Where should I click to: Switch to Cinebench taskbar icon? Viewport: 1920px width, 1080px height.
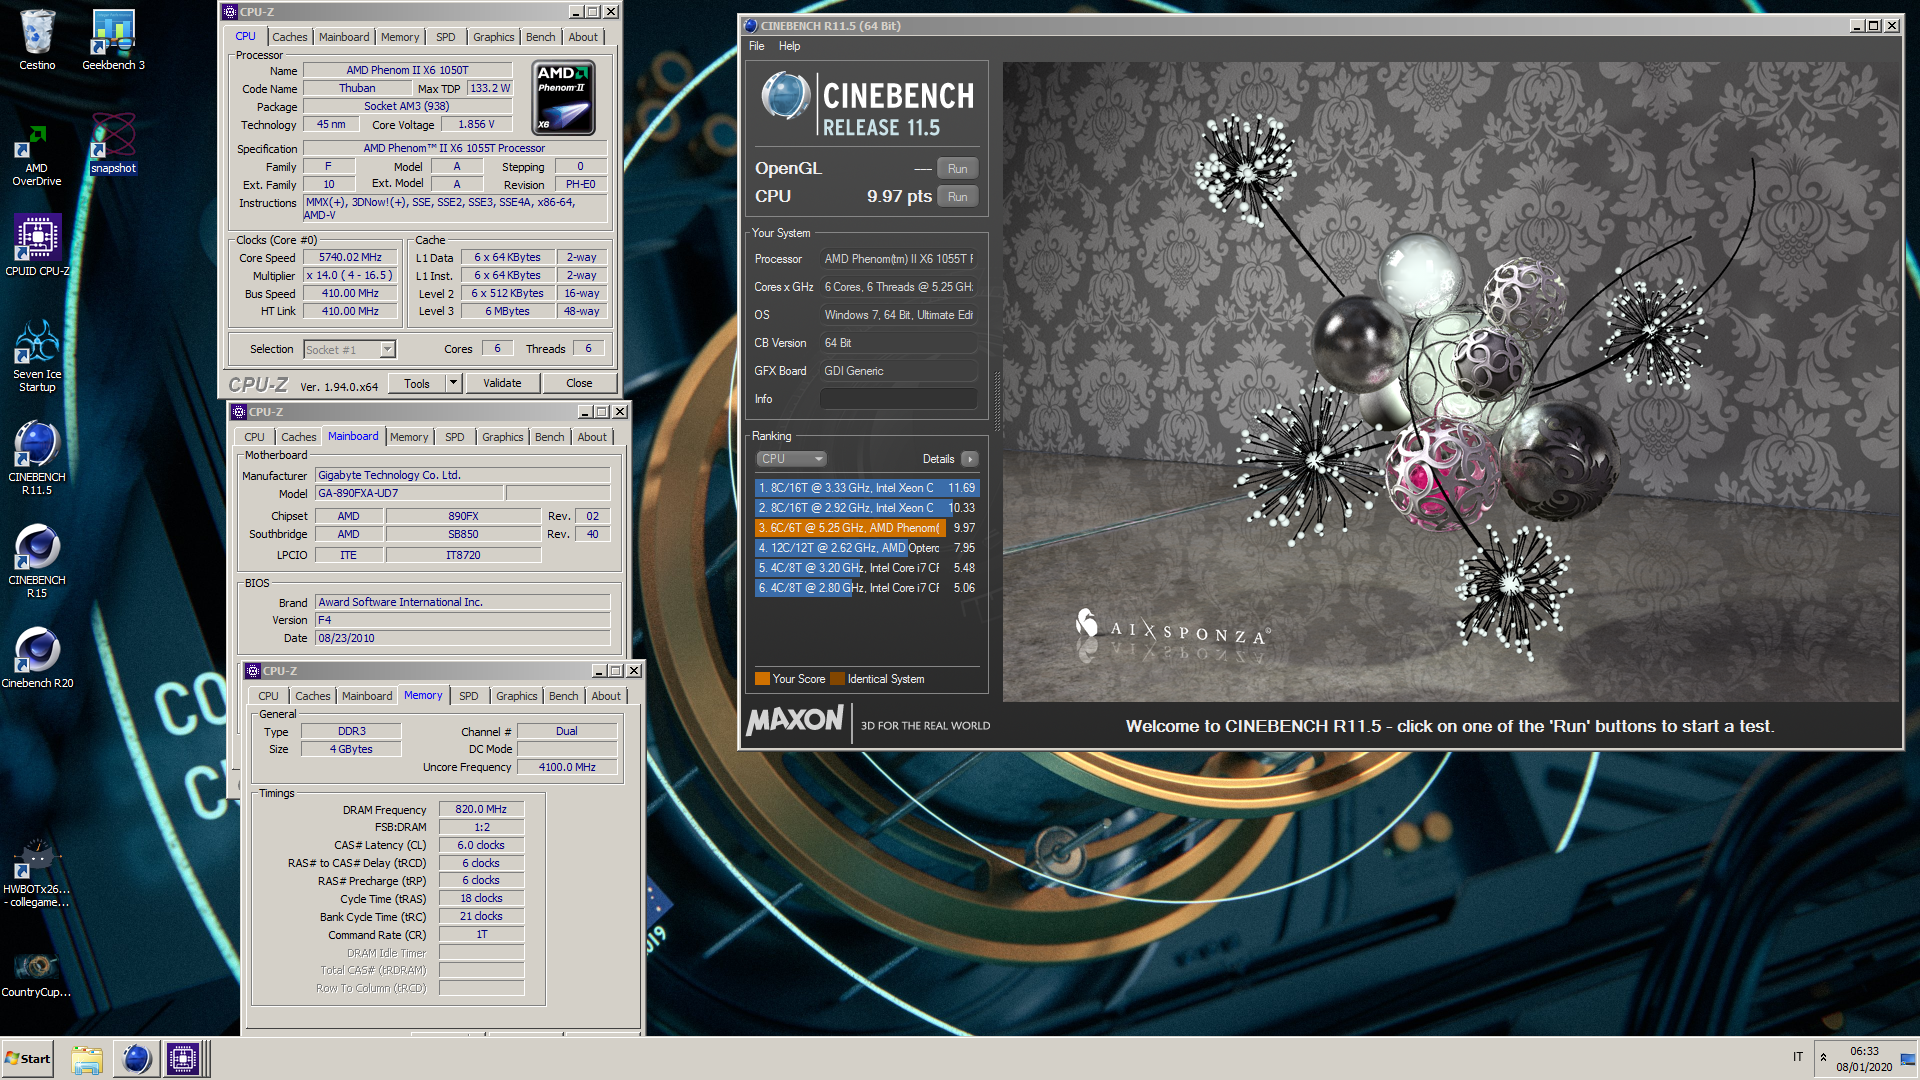pyautogui.click(x=136, y=1059)
